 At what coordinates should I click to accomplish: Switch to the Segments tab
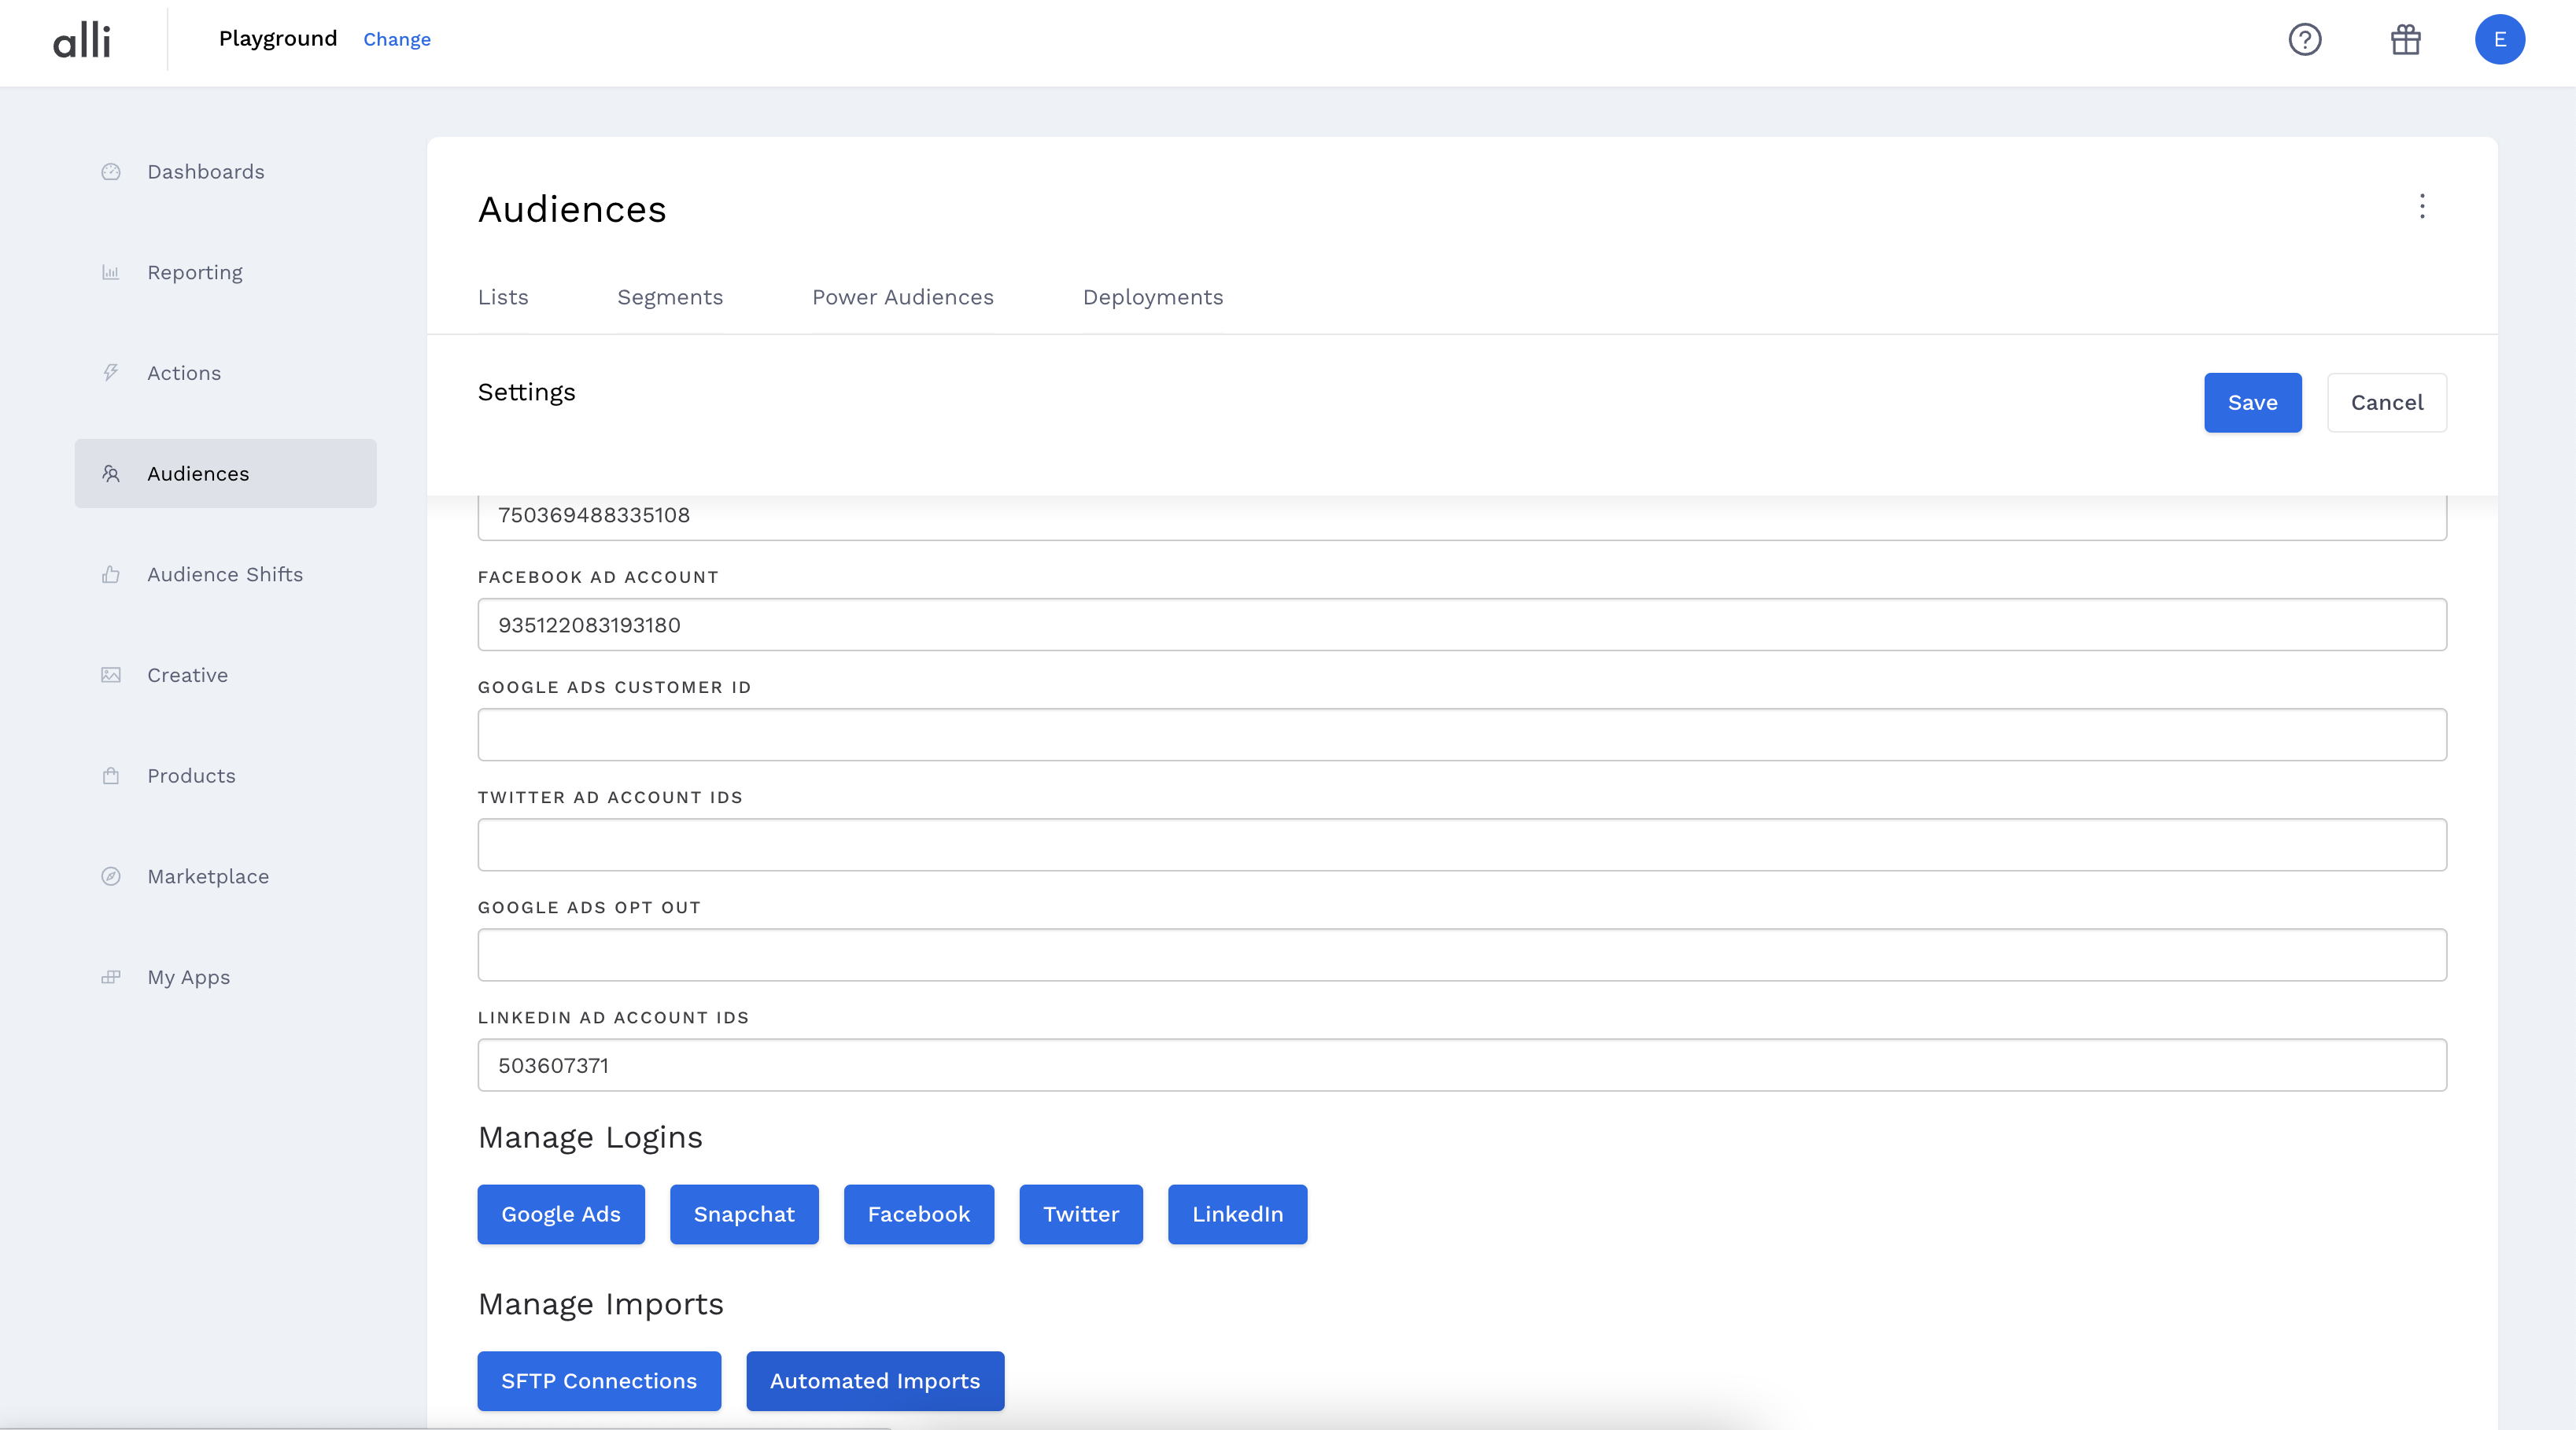[x=670, y=298]
